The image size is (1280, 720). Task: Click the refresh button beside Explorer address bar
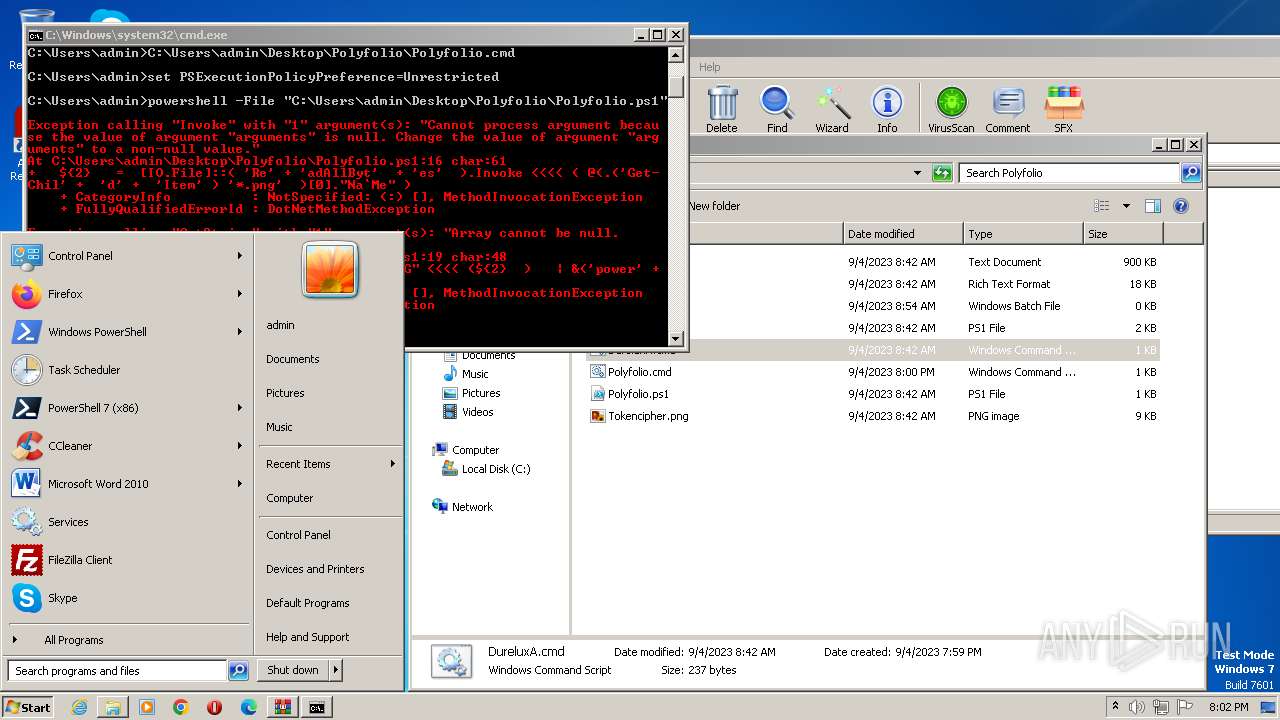coord(942,173)
